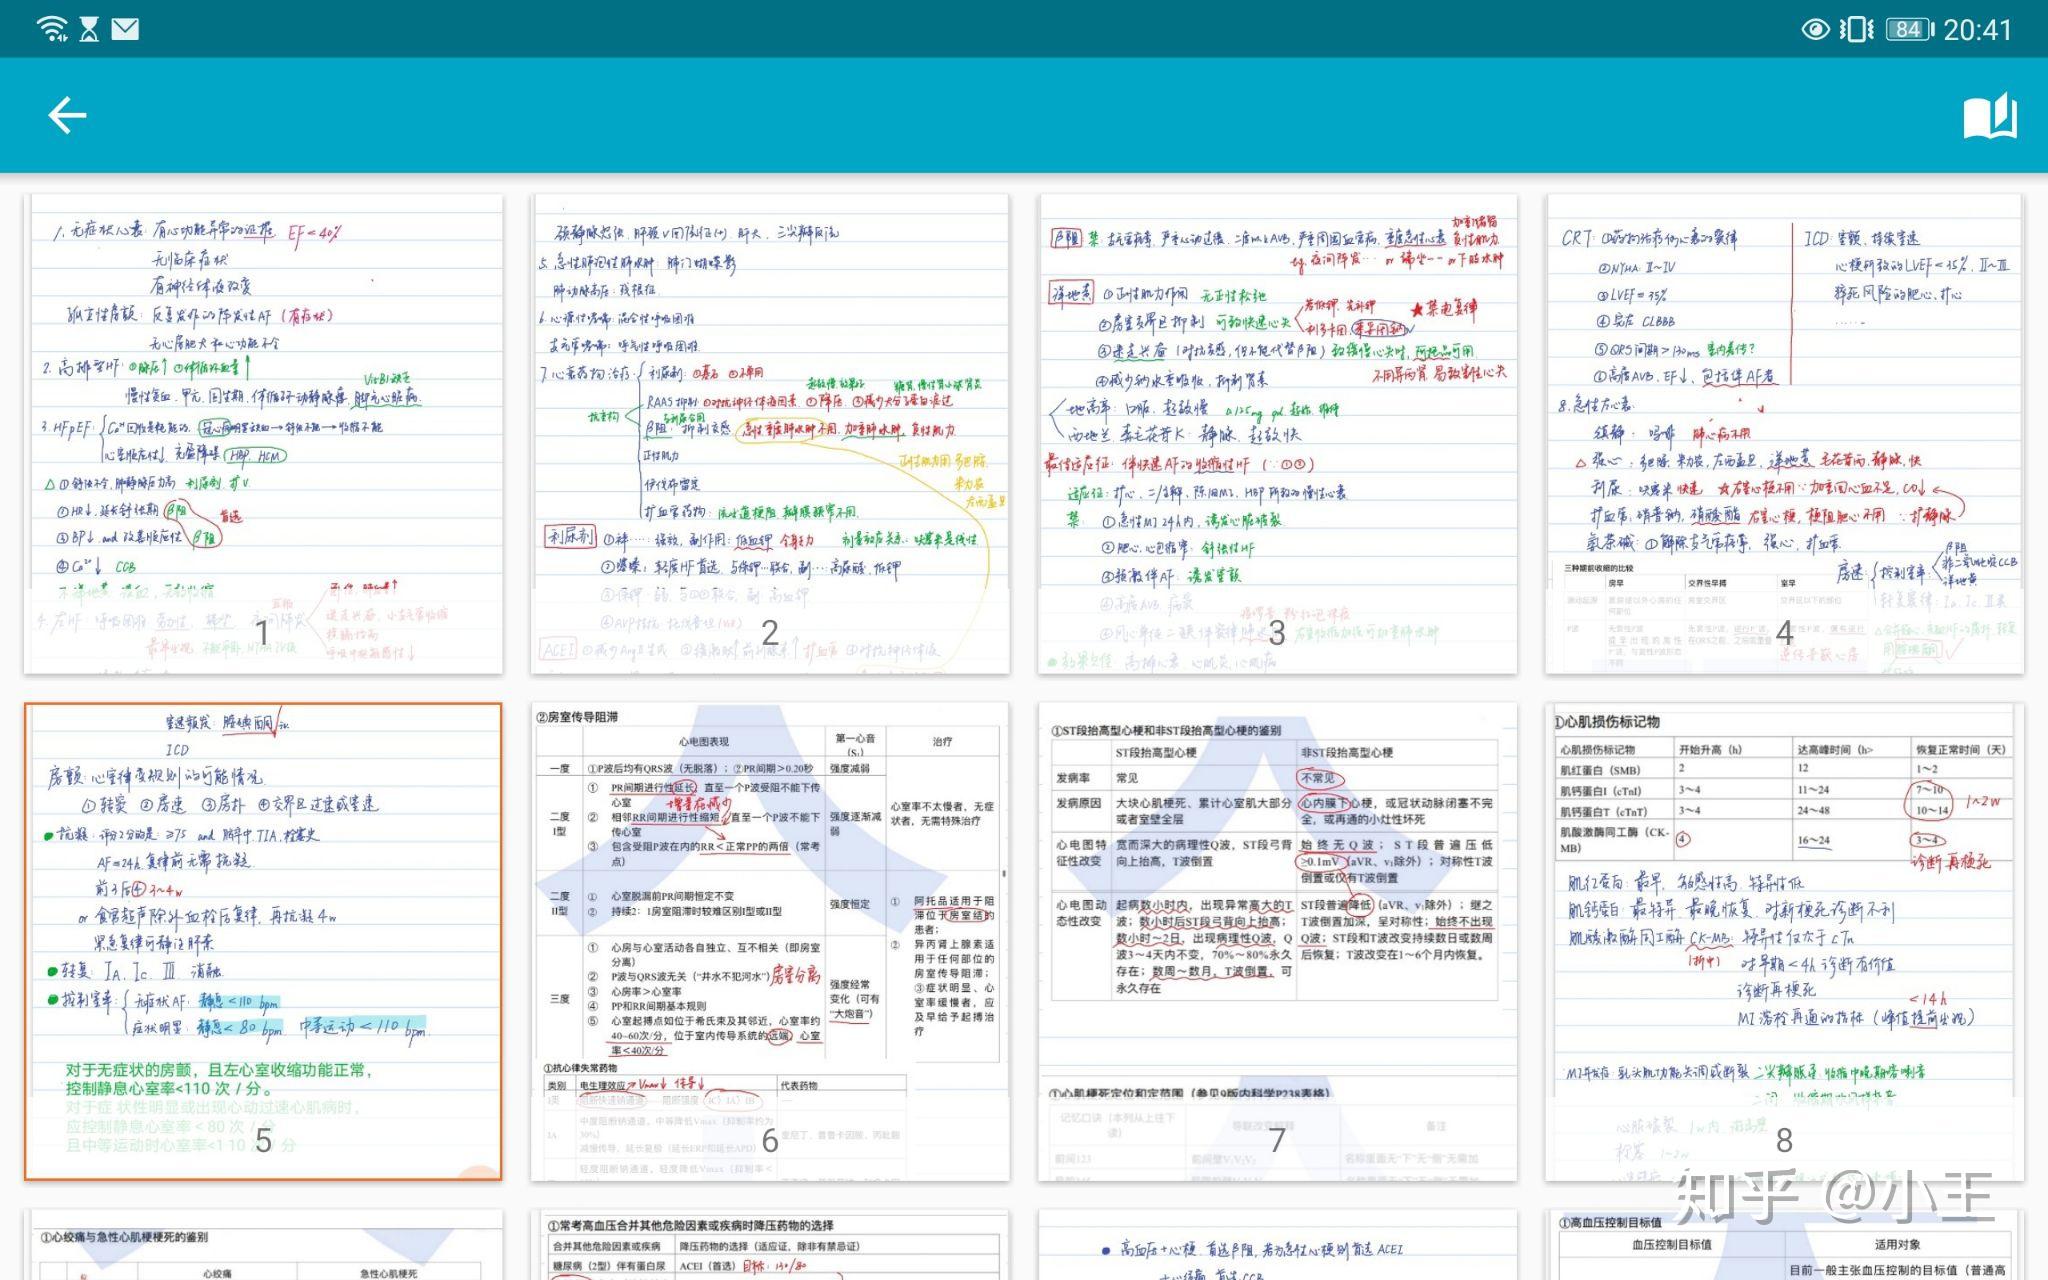The width and height of the screenshot is (2048, 1280).
Task: Open partial thumbnail with handwritten 高血压 note
Action: pyautogui.click(x=1277, y=1244)
